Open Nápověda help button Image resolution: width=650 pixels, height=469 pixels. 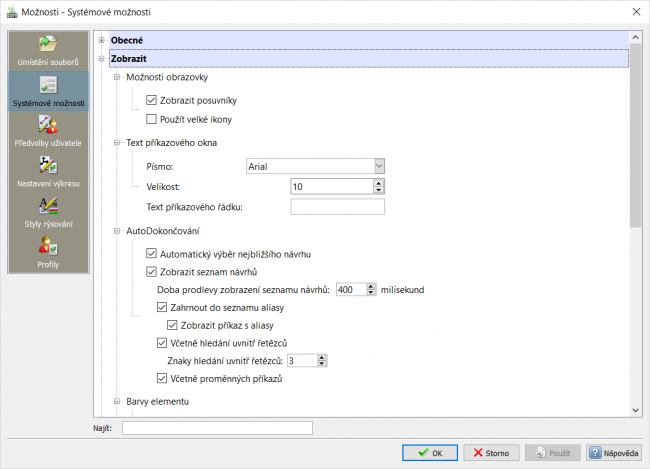coord(614,453)
